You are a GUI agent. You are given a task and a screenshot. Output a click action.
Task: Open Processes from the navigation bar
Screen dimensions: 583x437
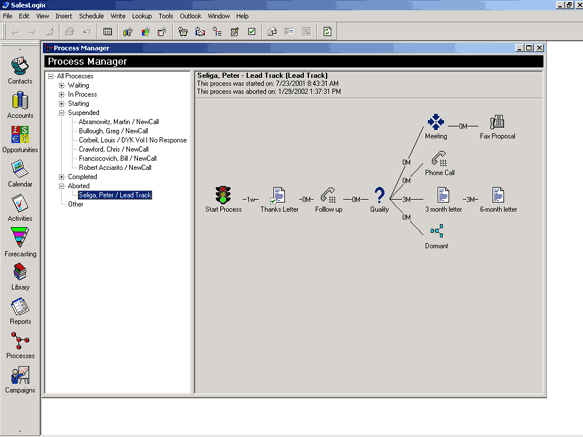(20, 345)
